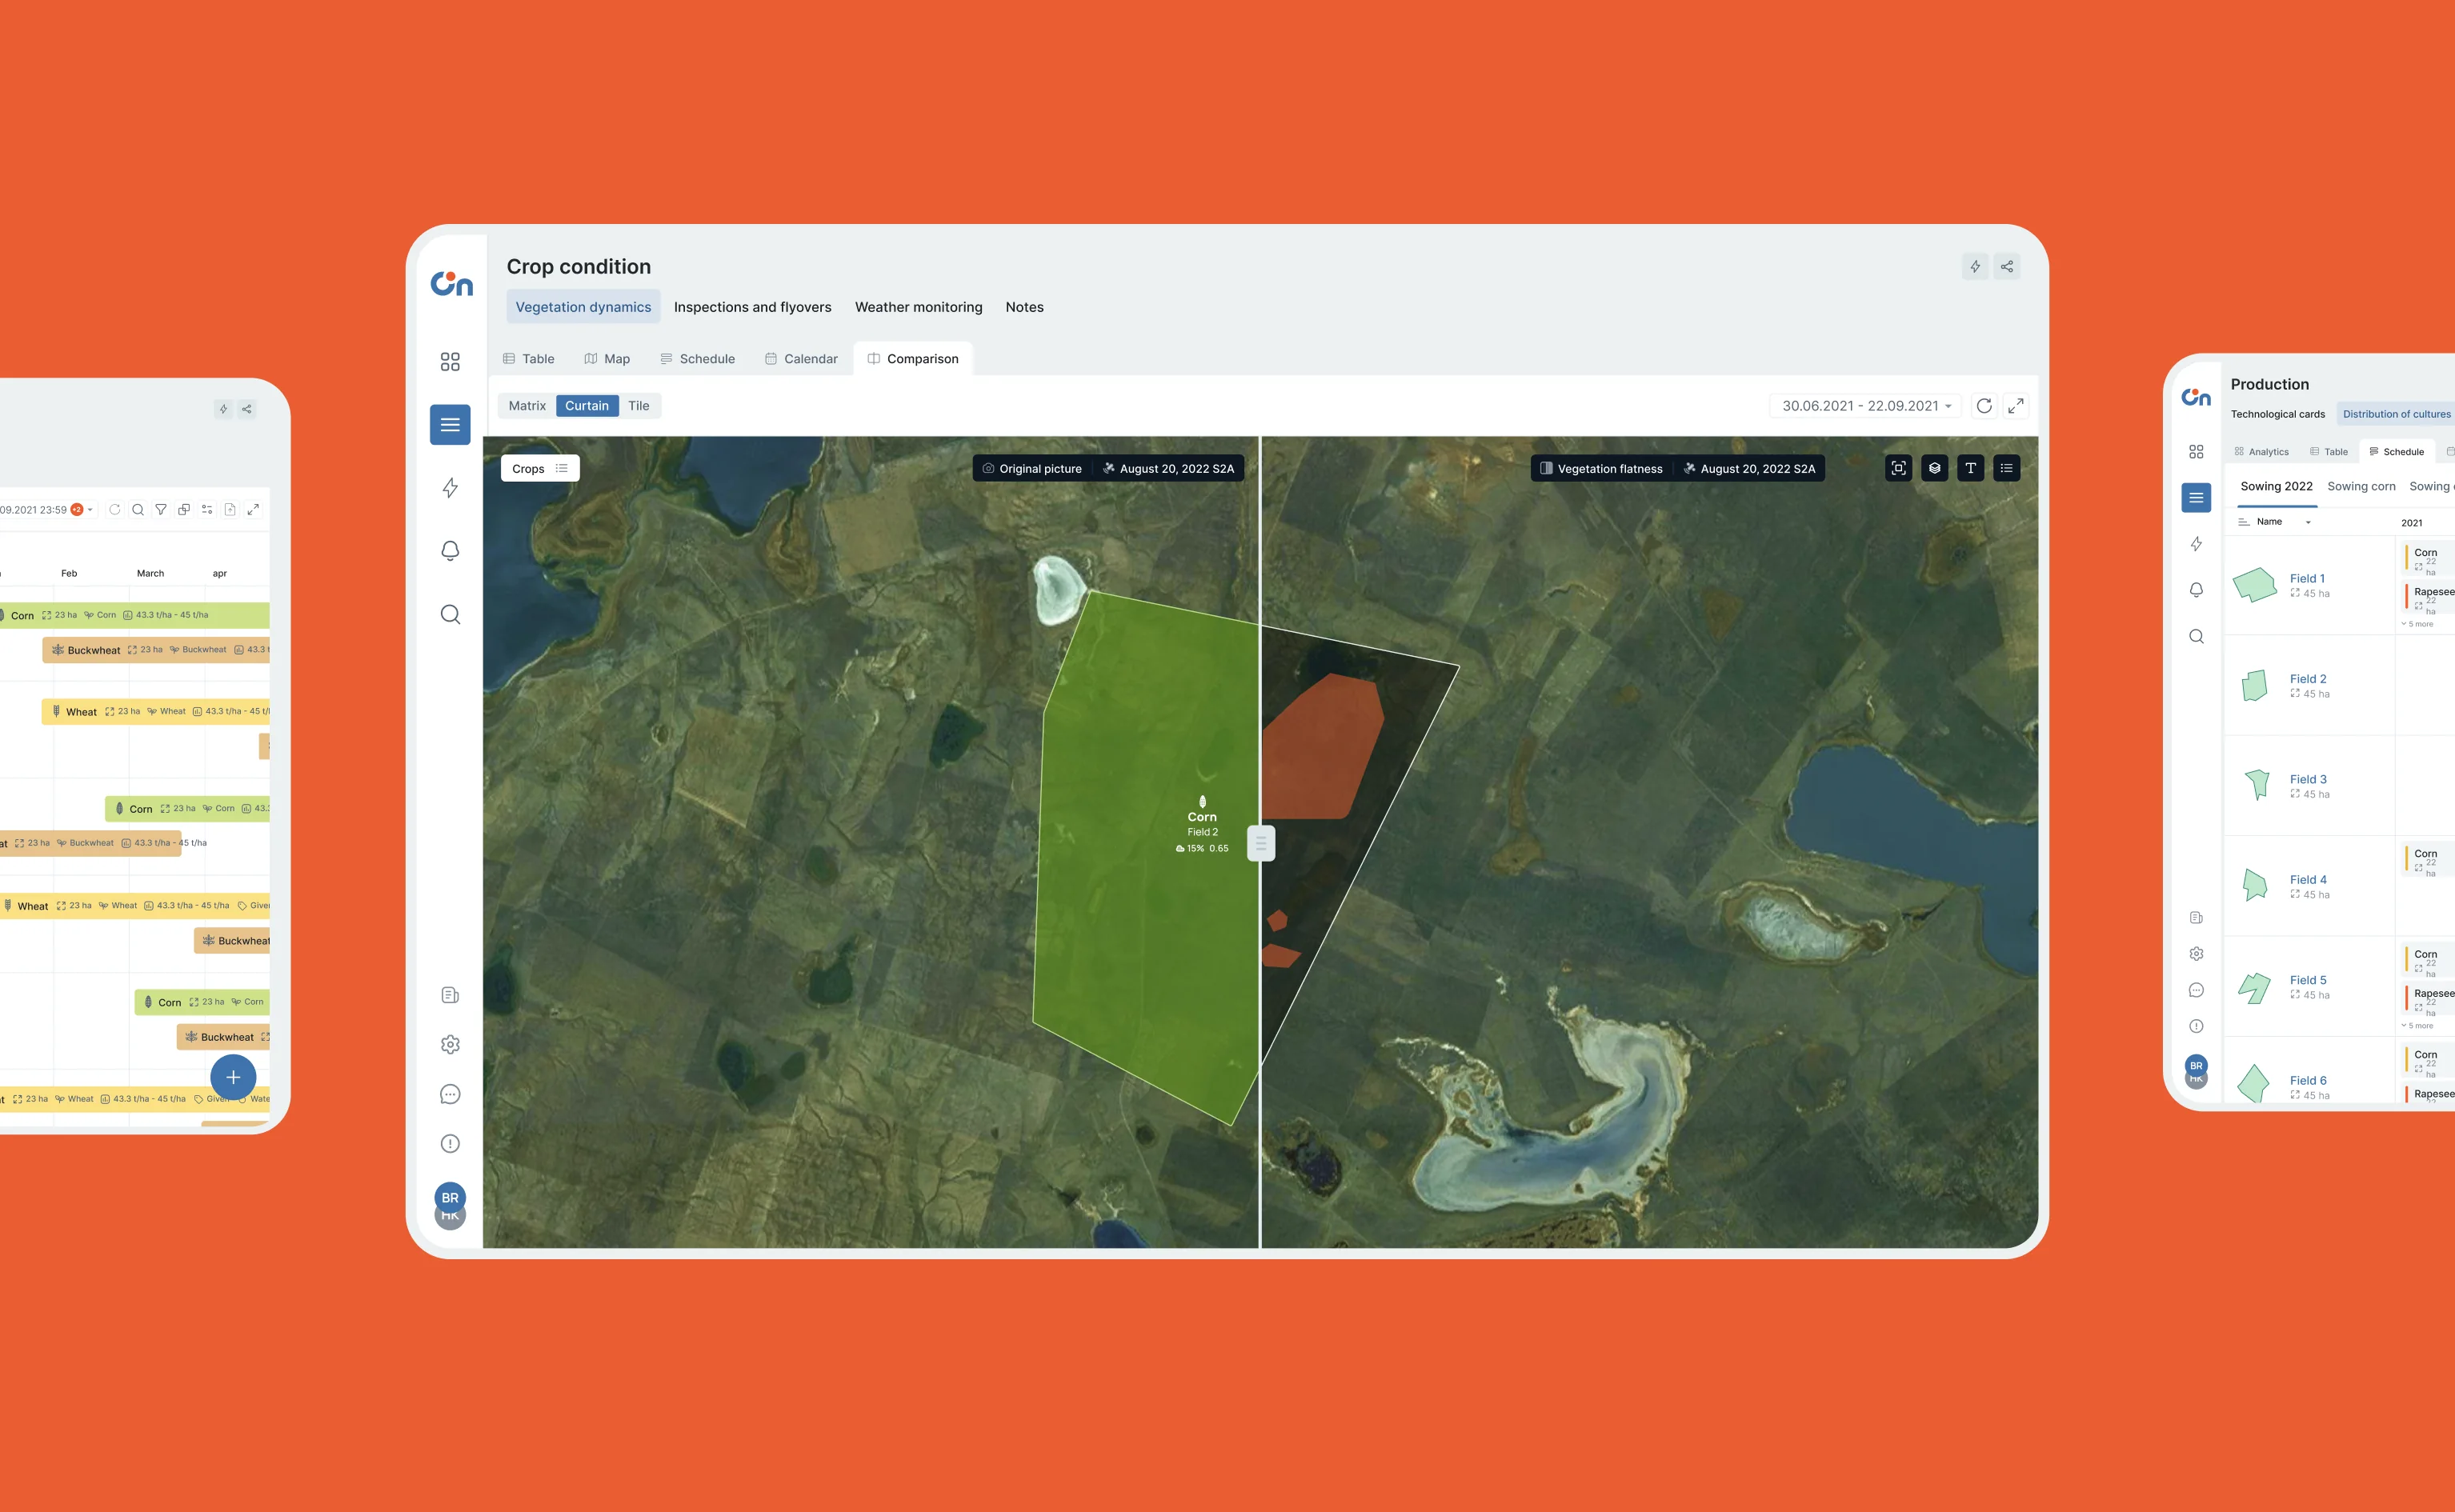The width and height of the screenshot is (2455, 1512).
Task: Click the refresh icon in the left schedule toolbar
Action: (115, 510)
